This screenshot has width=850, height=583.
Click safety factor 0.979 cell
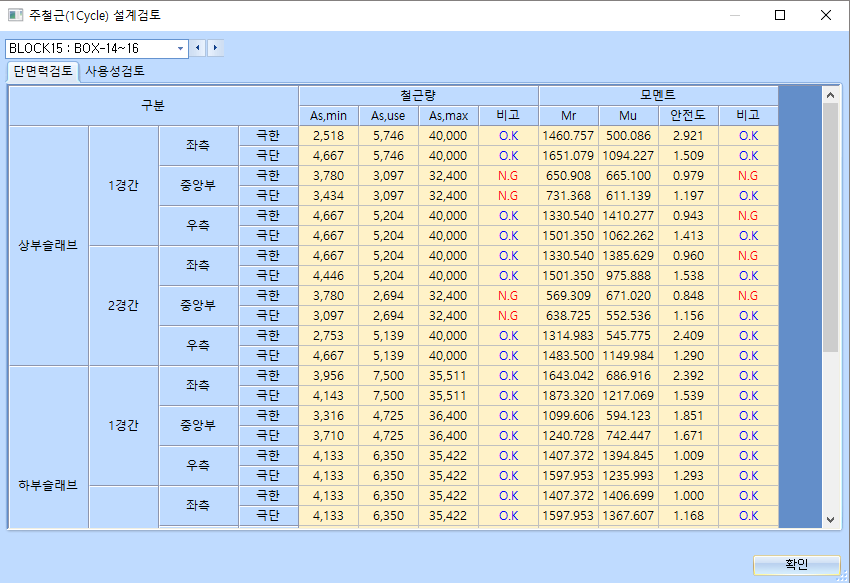click(688, 176)
